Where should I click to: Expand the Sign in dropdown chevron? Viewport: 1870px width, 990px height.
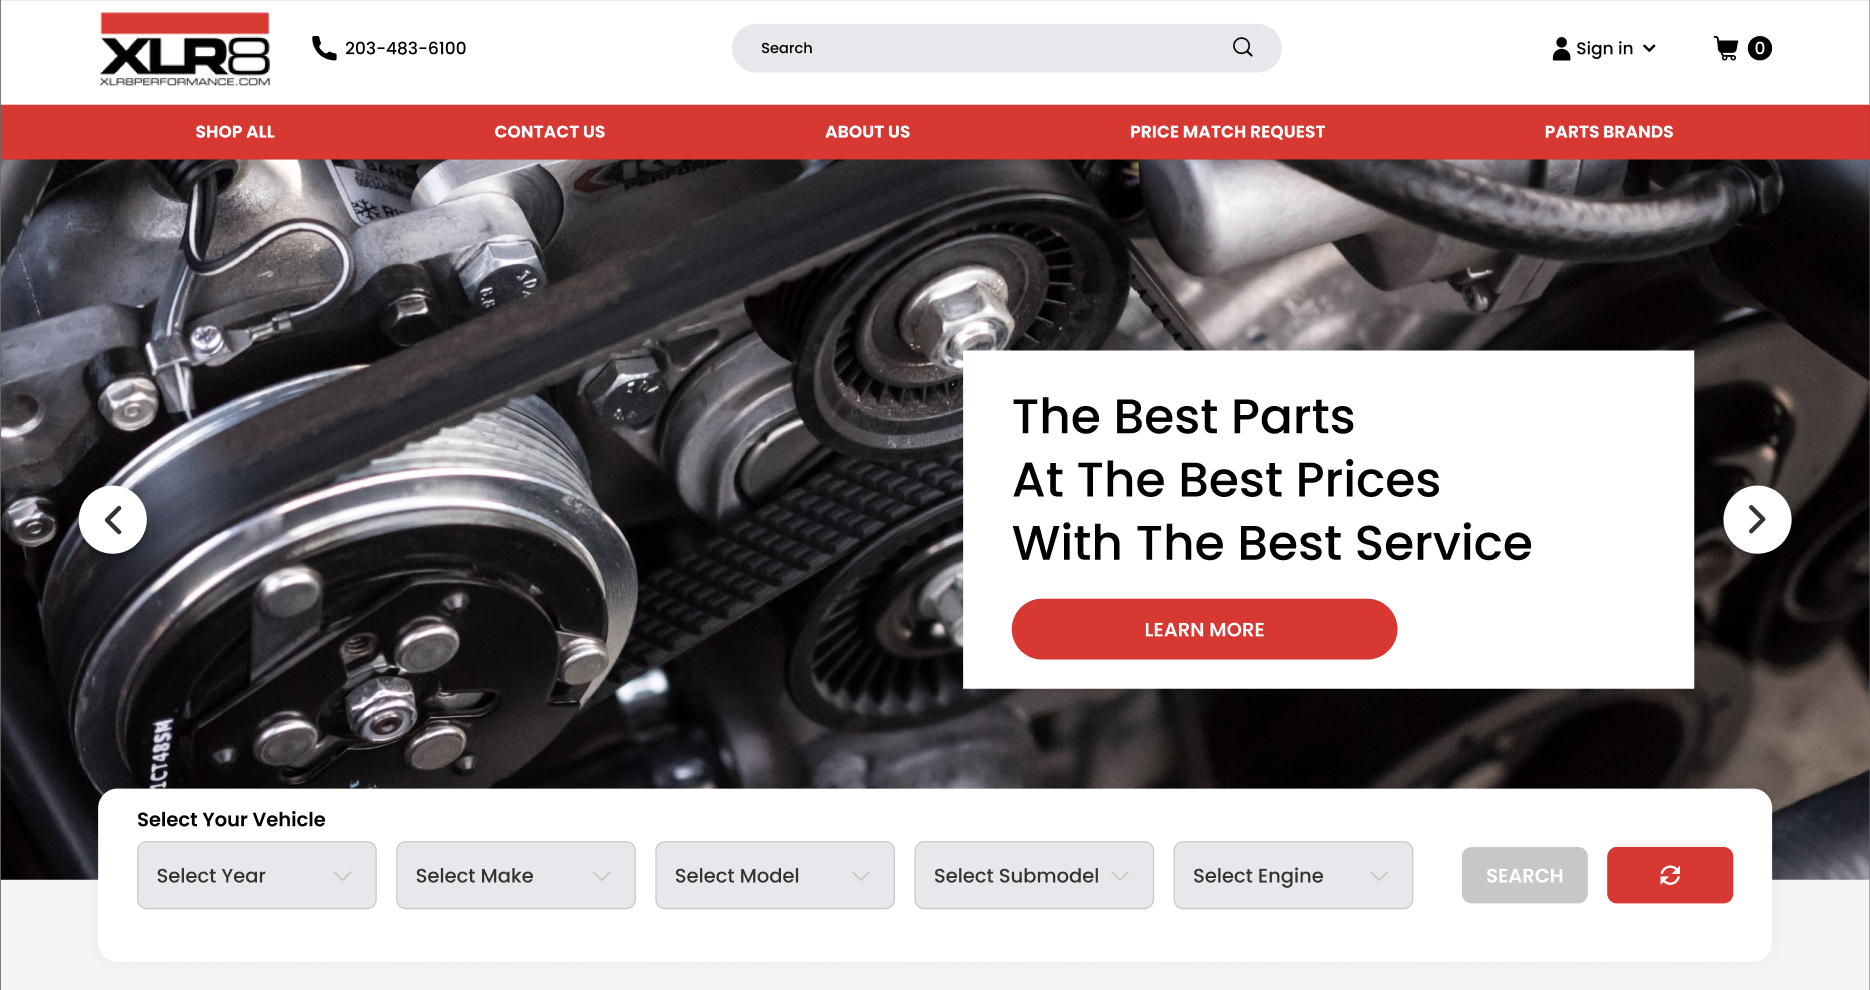pos(1649,48)
